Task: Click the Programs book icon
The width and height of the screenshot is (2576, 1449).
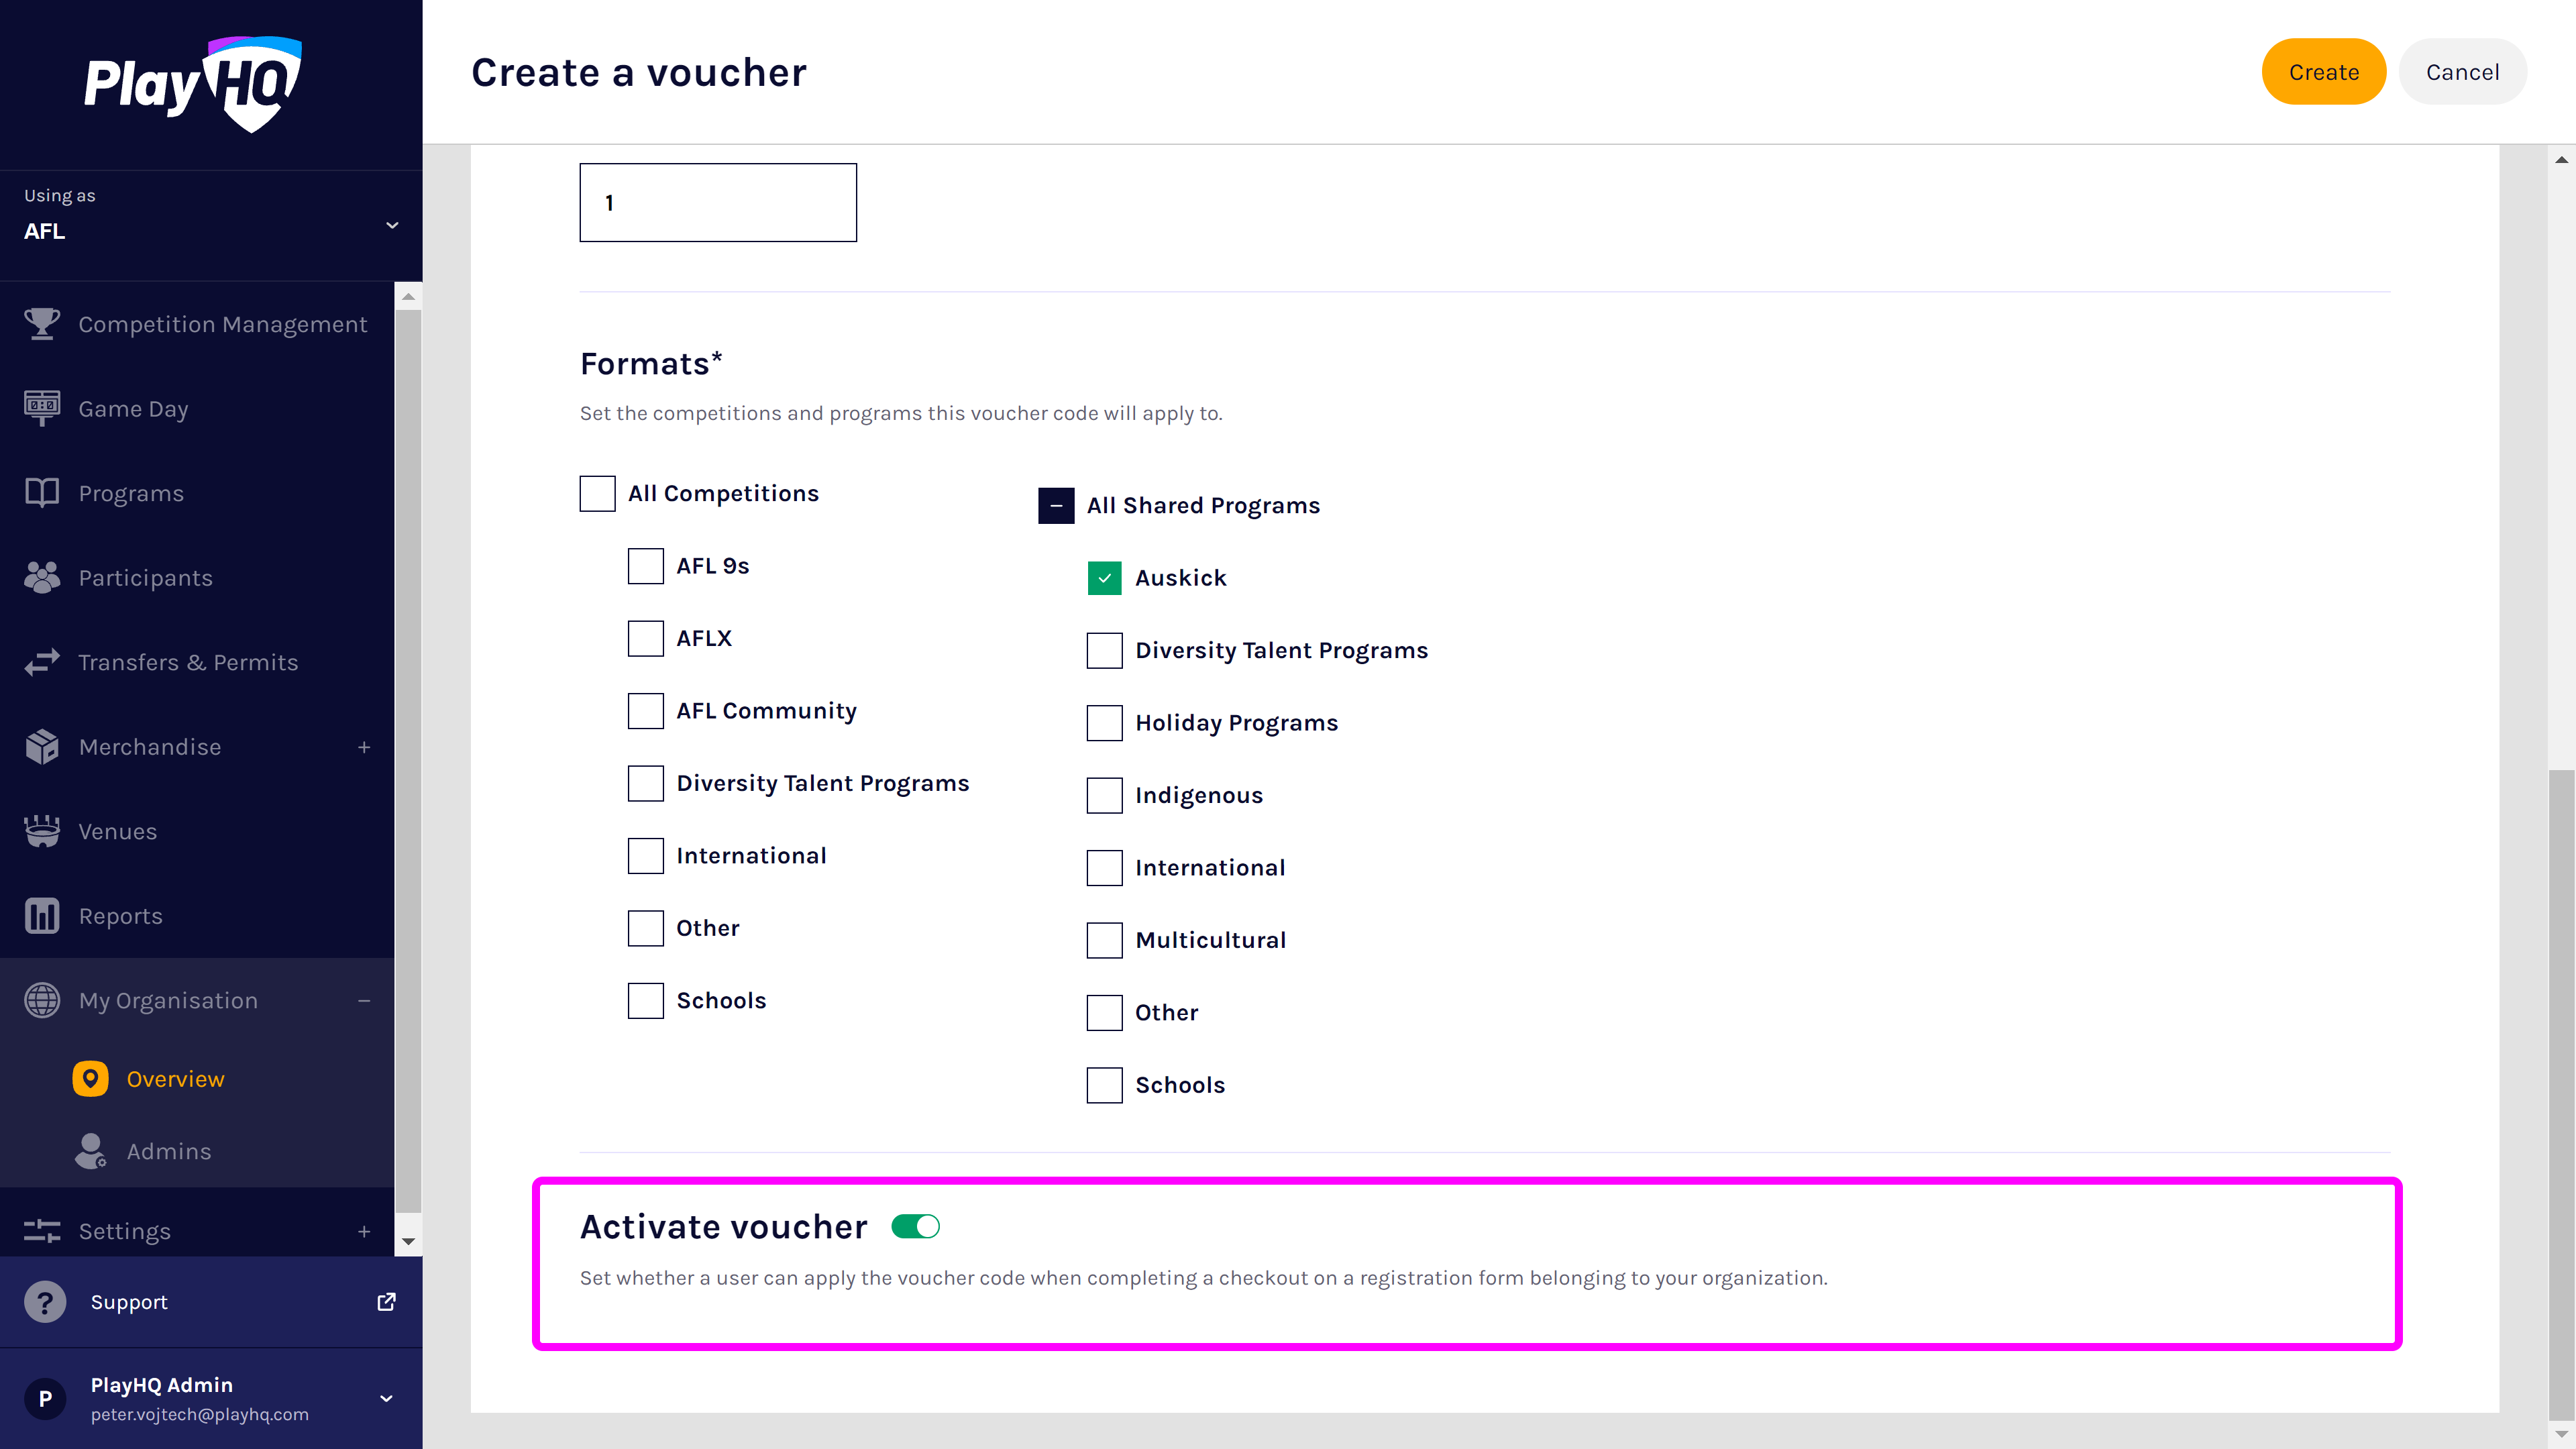Action: [x=42, y=493]
